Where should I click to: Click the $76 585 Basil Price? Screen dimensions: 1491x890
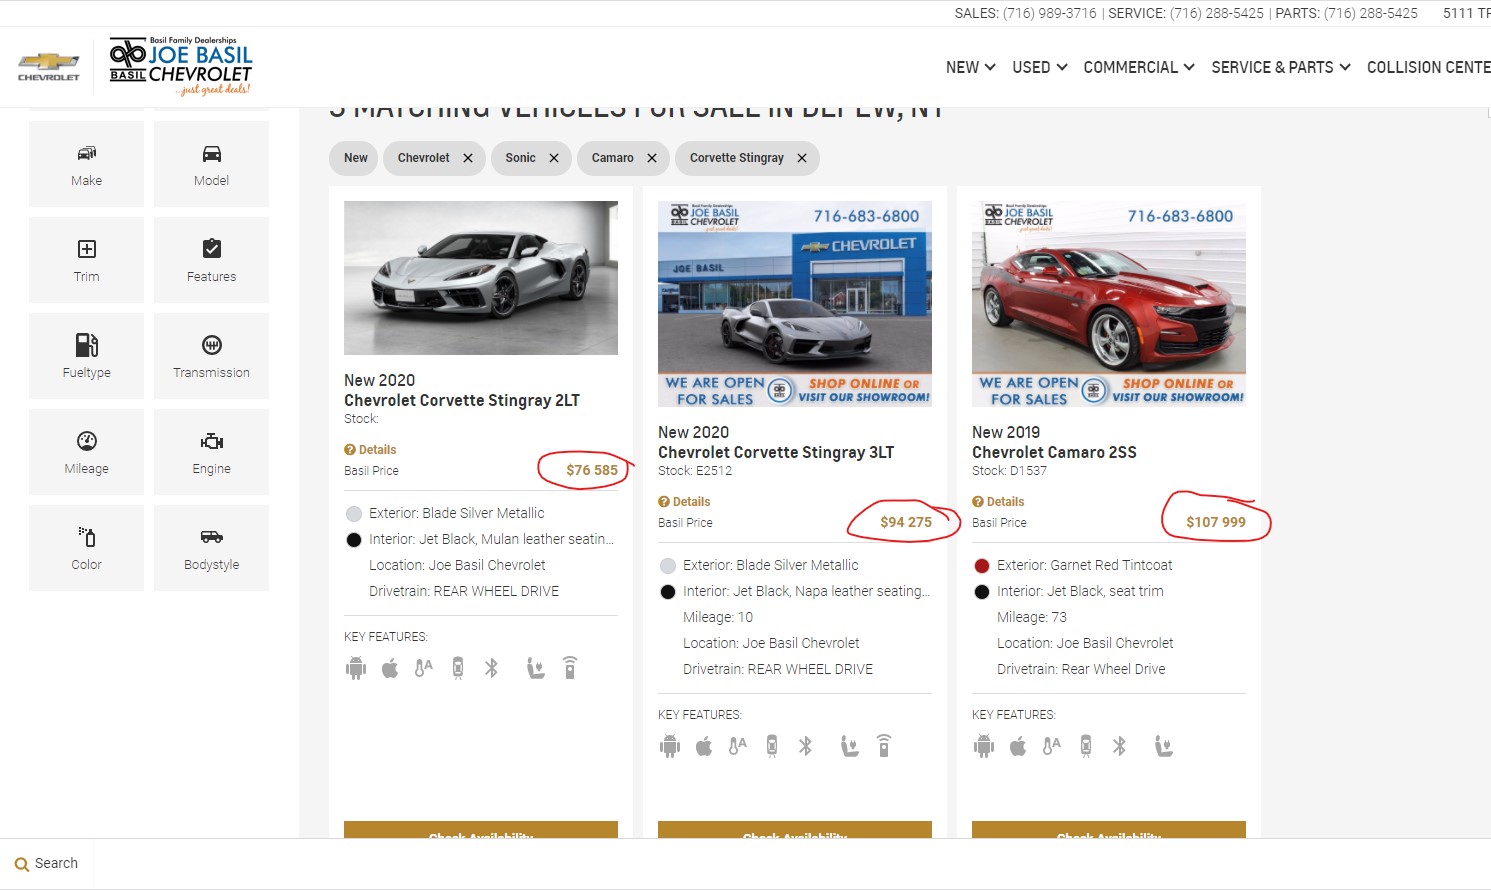(592, 470)
